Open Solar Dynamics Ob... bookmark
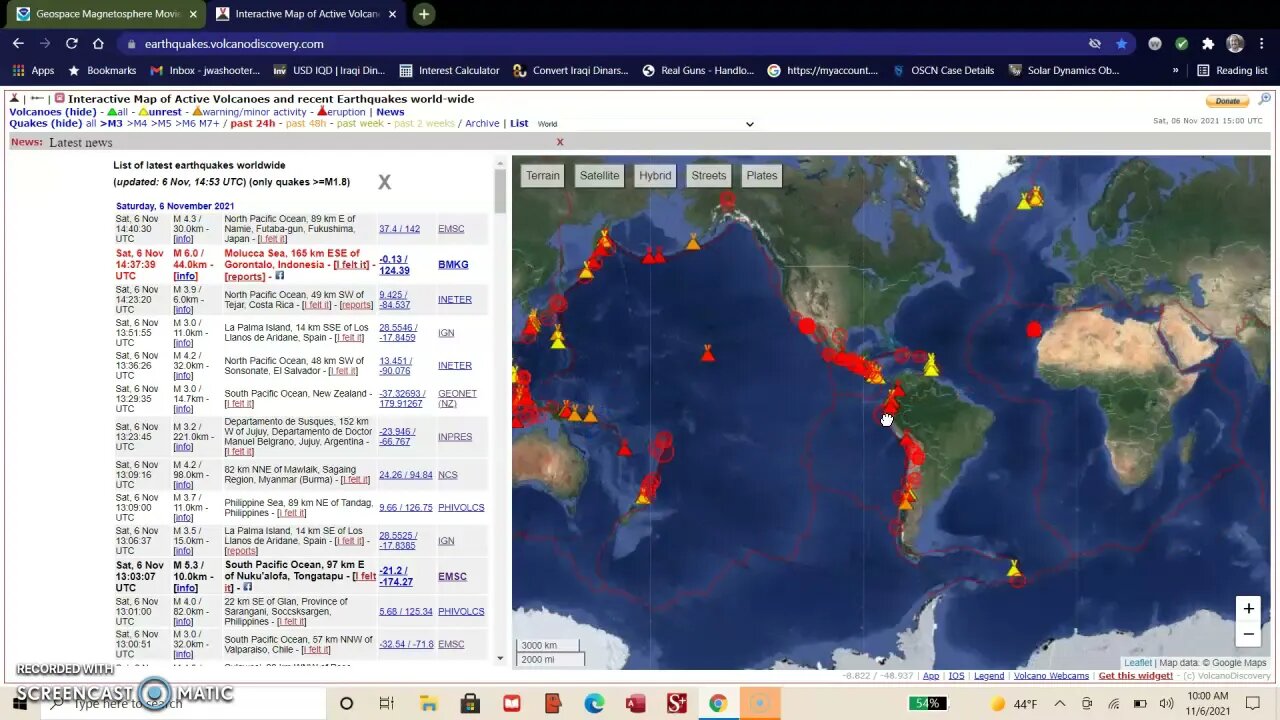1280x720 pixels. [1064, 70]
